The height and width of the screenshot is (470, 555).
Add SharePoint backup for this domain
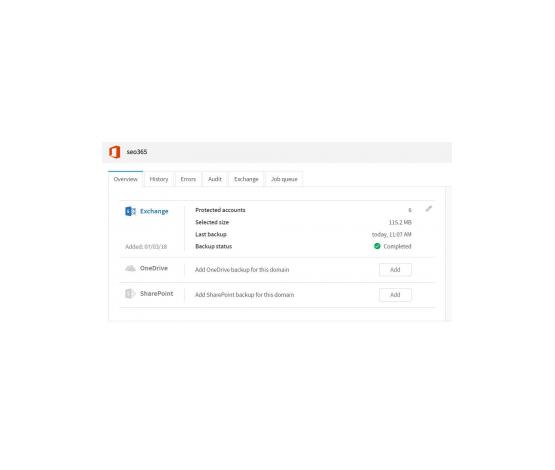point(395,295)
